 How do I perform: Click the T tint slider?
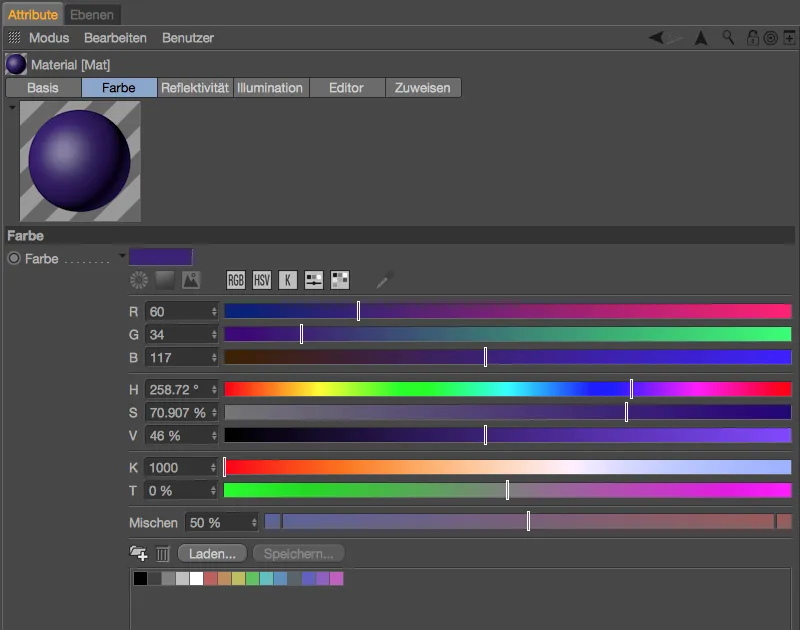tap(508, 490)
